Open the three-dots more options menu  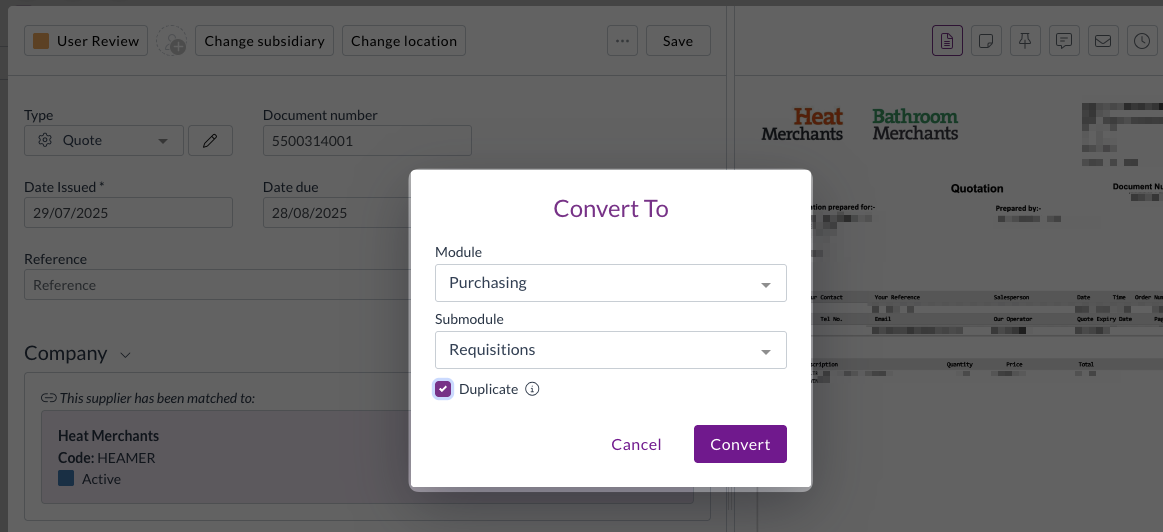[622, 41]
